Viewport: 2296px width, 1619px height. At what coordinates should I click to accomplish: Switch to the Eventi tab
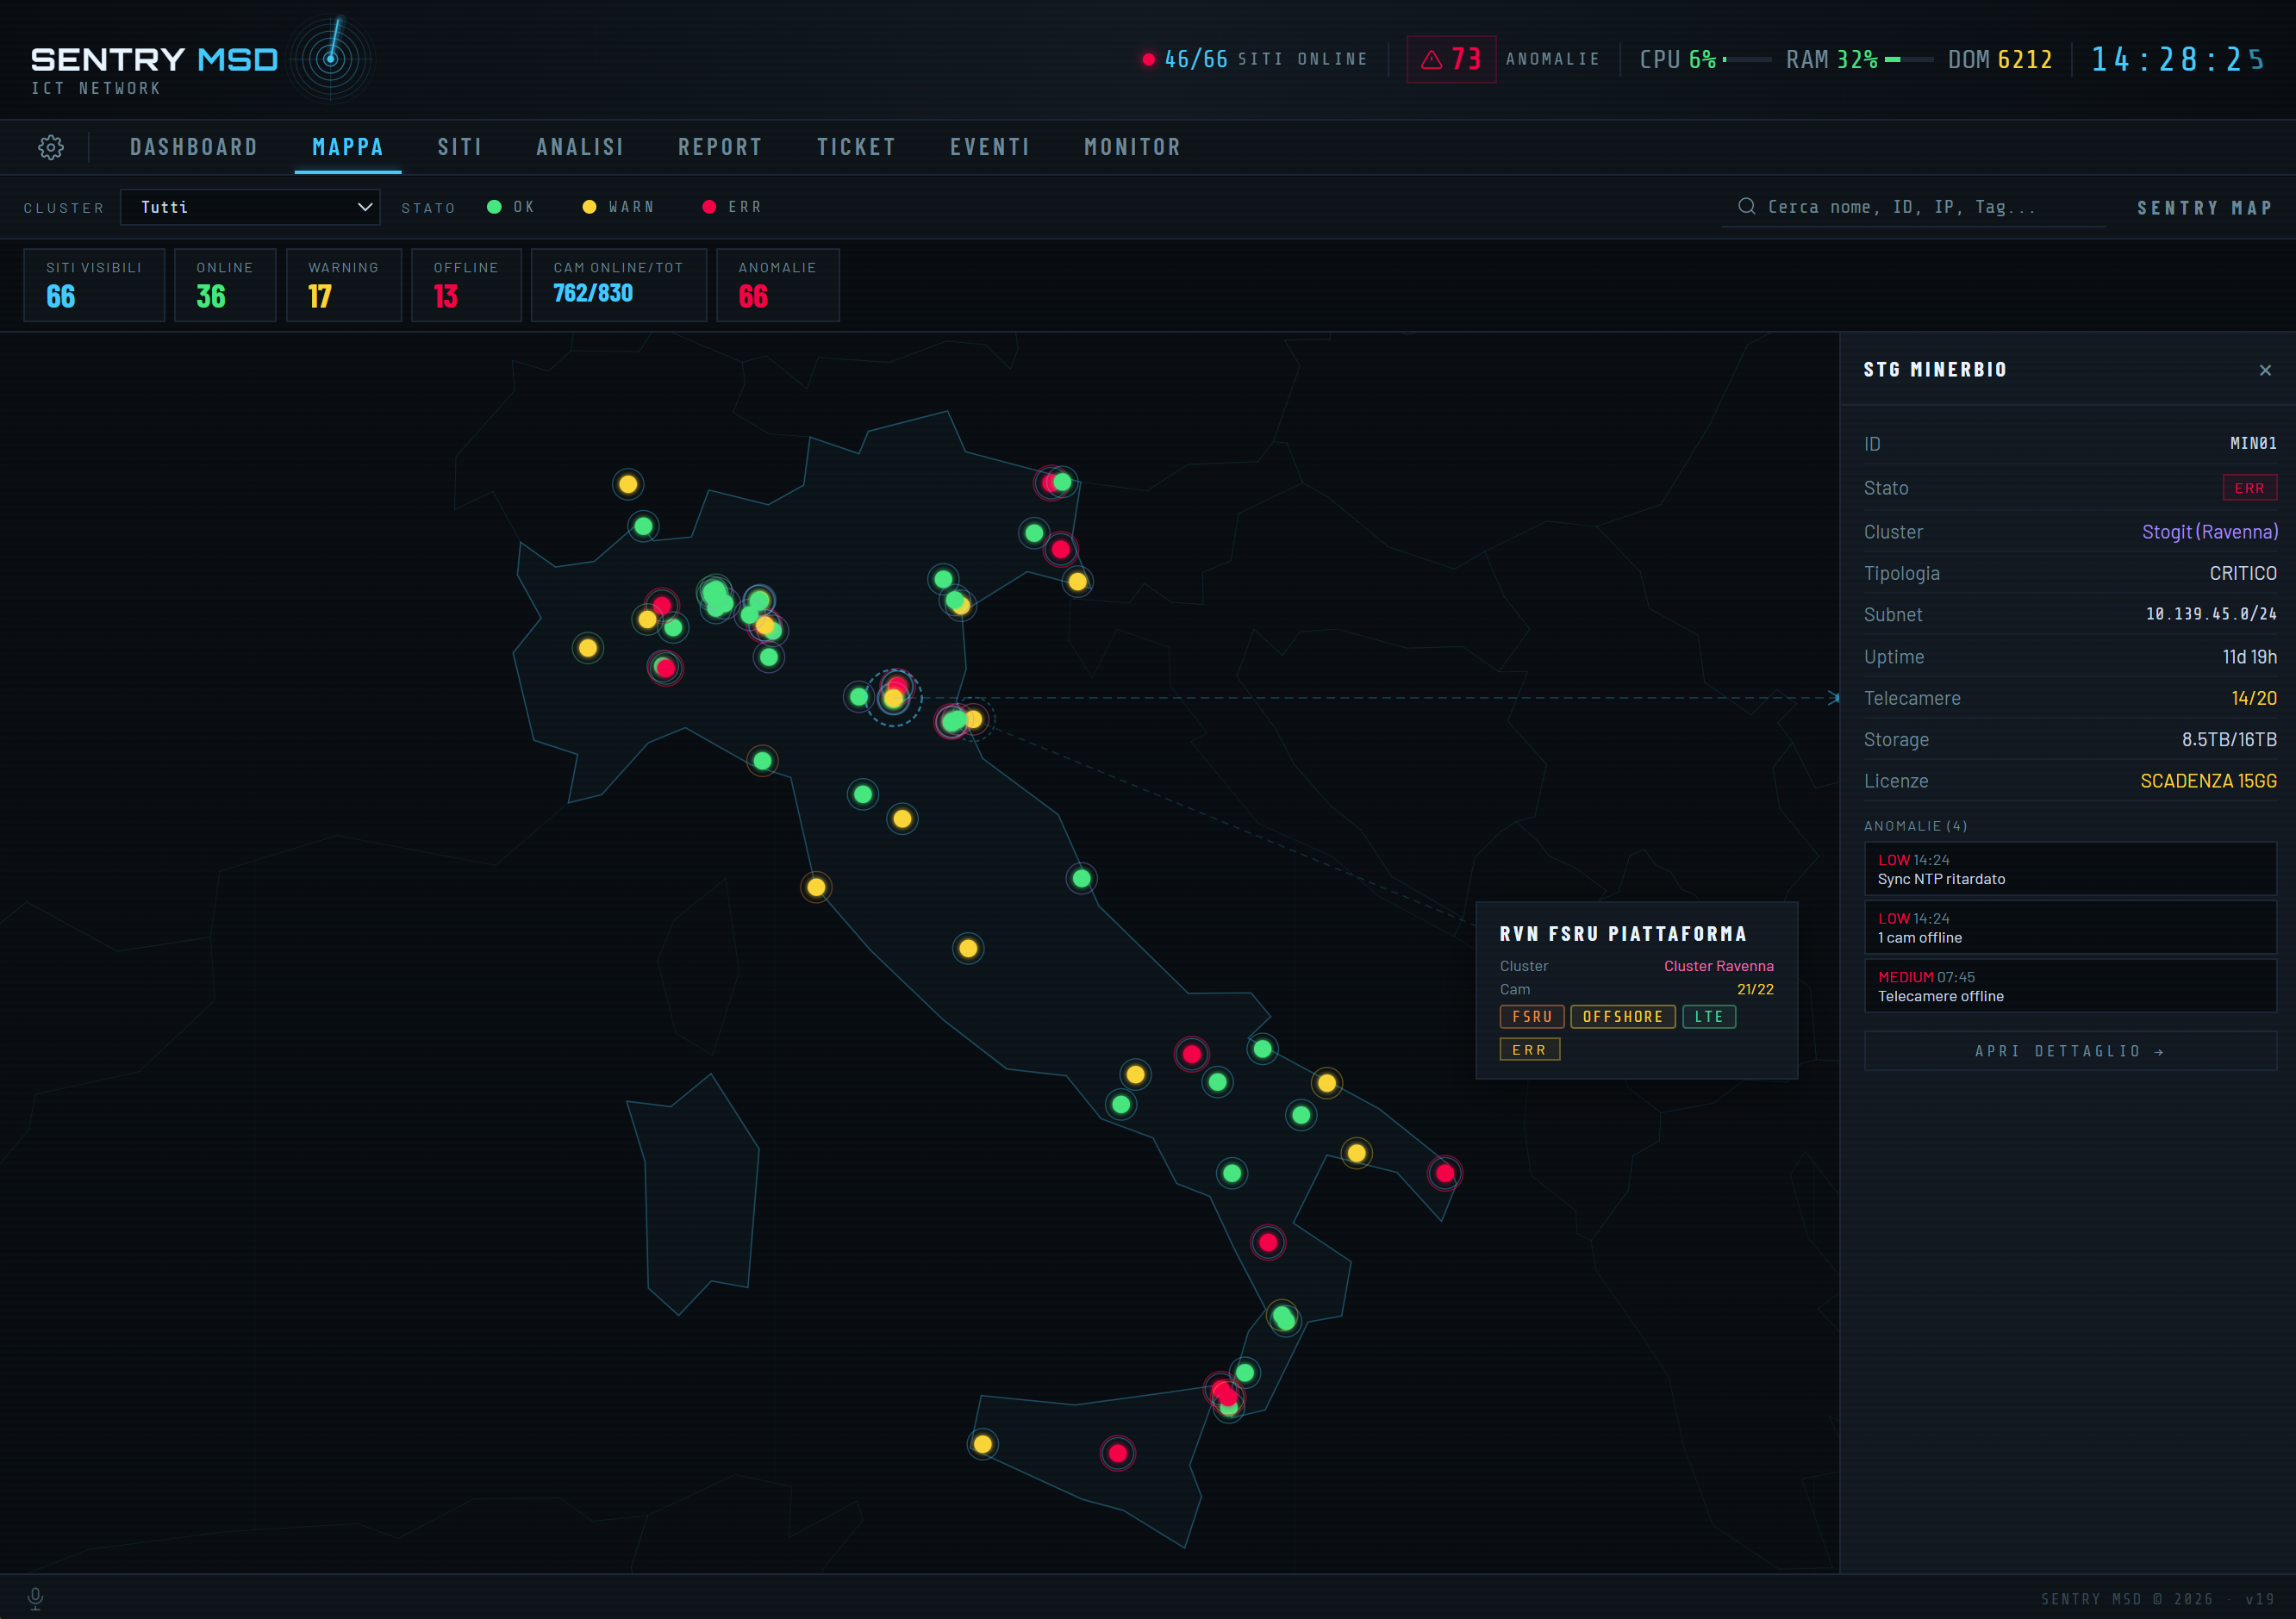pyautogui.click(x=990, y=147)
